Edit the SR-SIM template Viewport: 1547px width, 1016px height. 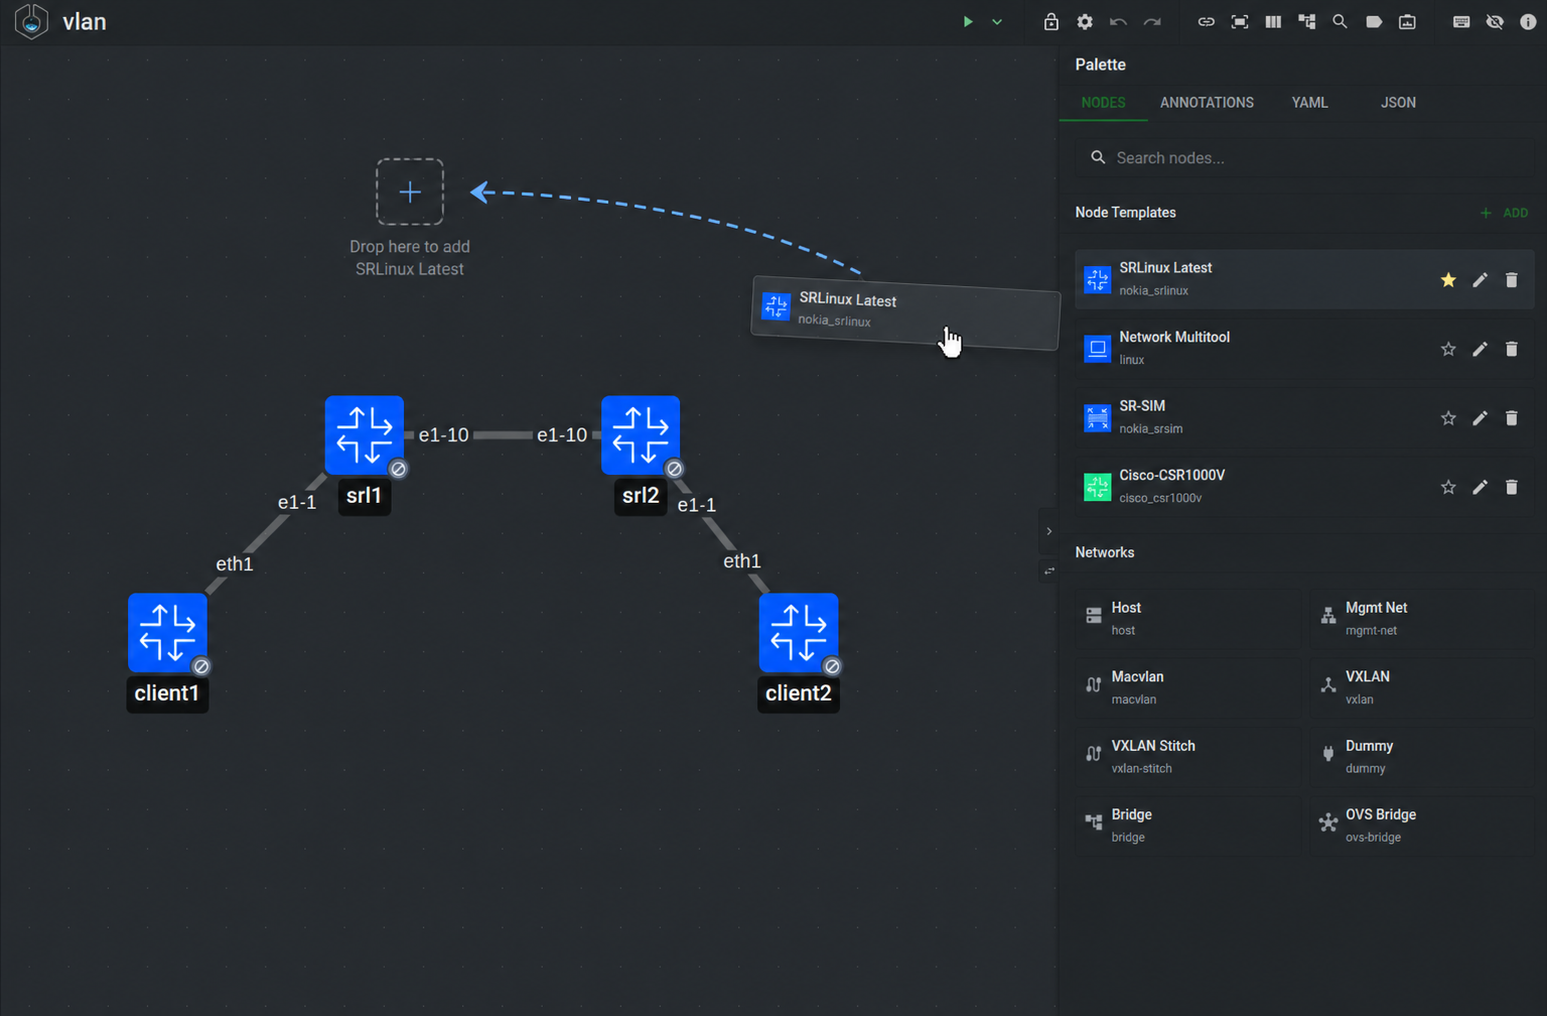point(1480,418)
